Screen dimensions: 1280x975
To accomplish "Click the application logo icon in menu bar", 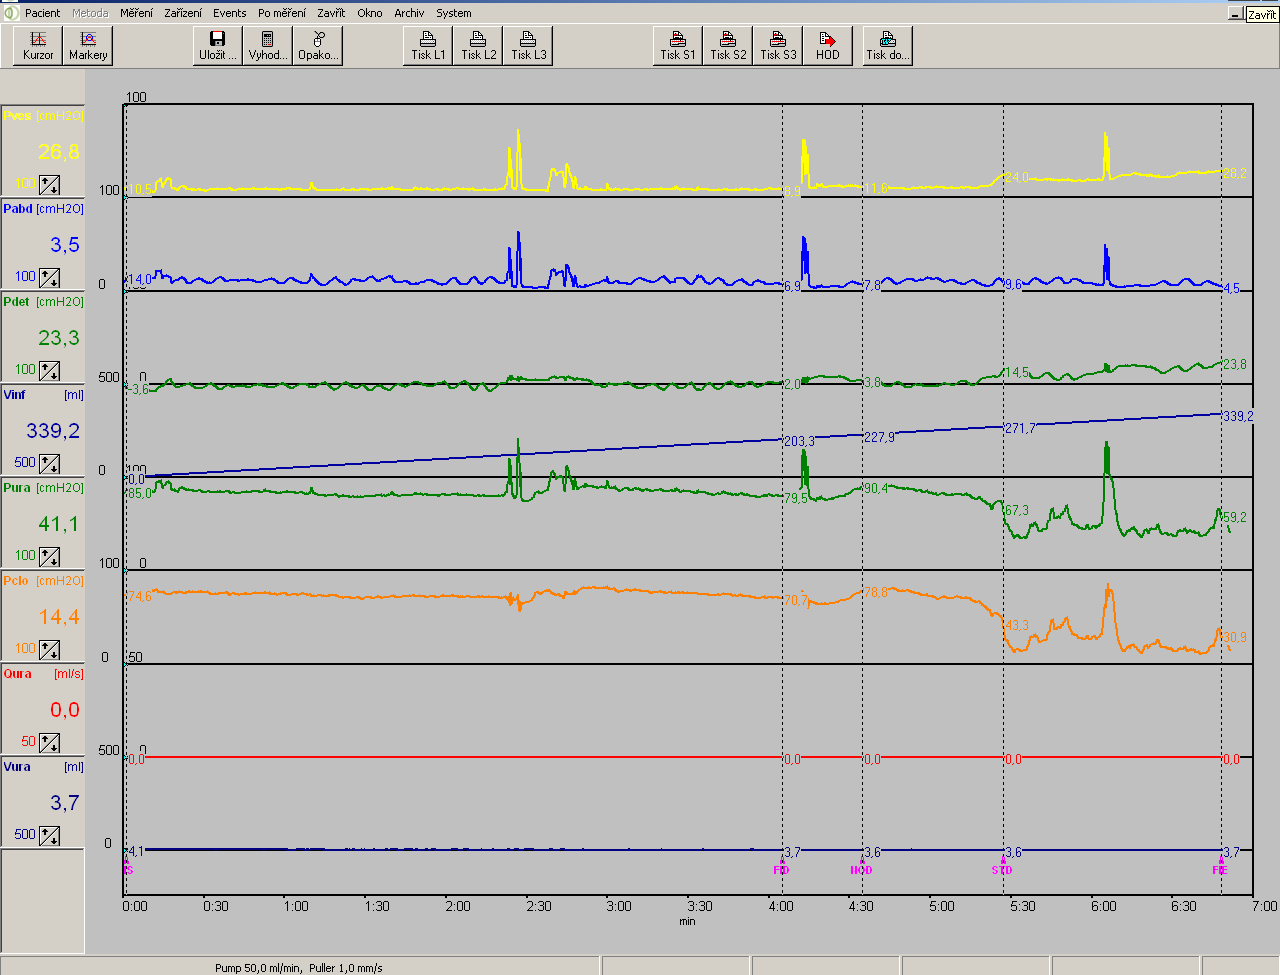I will pos(11,13).
